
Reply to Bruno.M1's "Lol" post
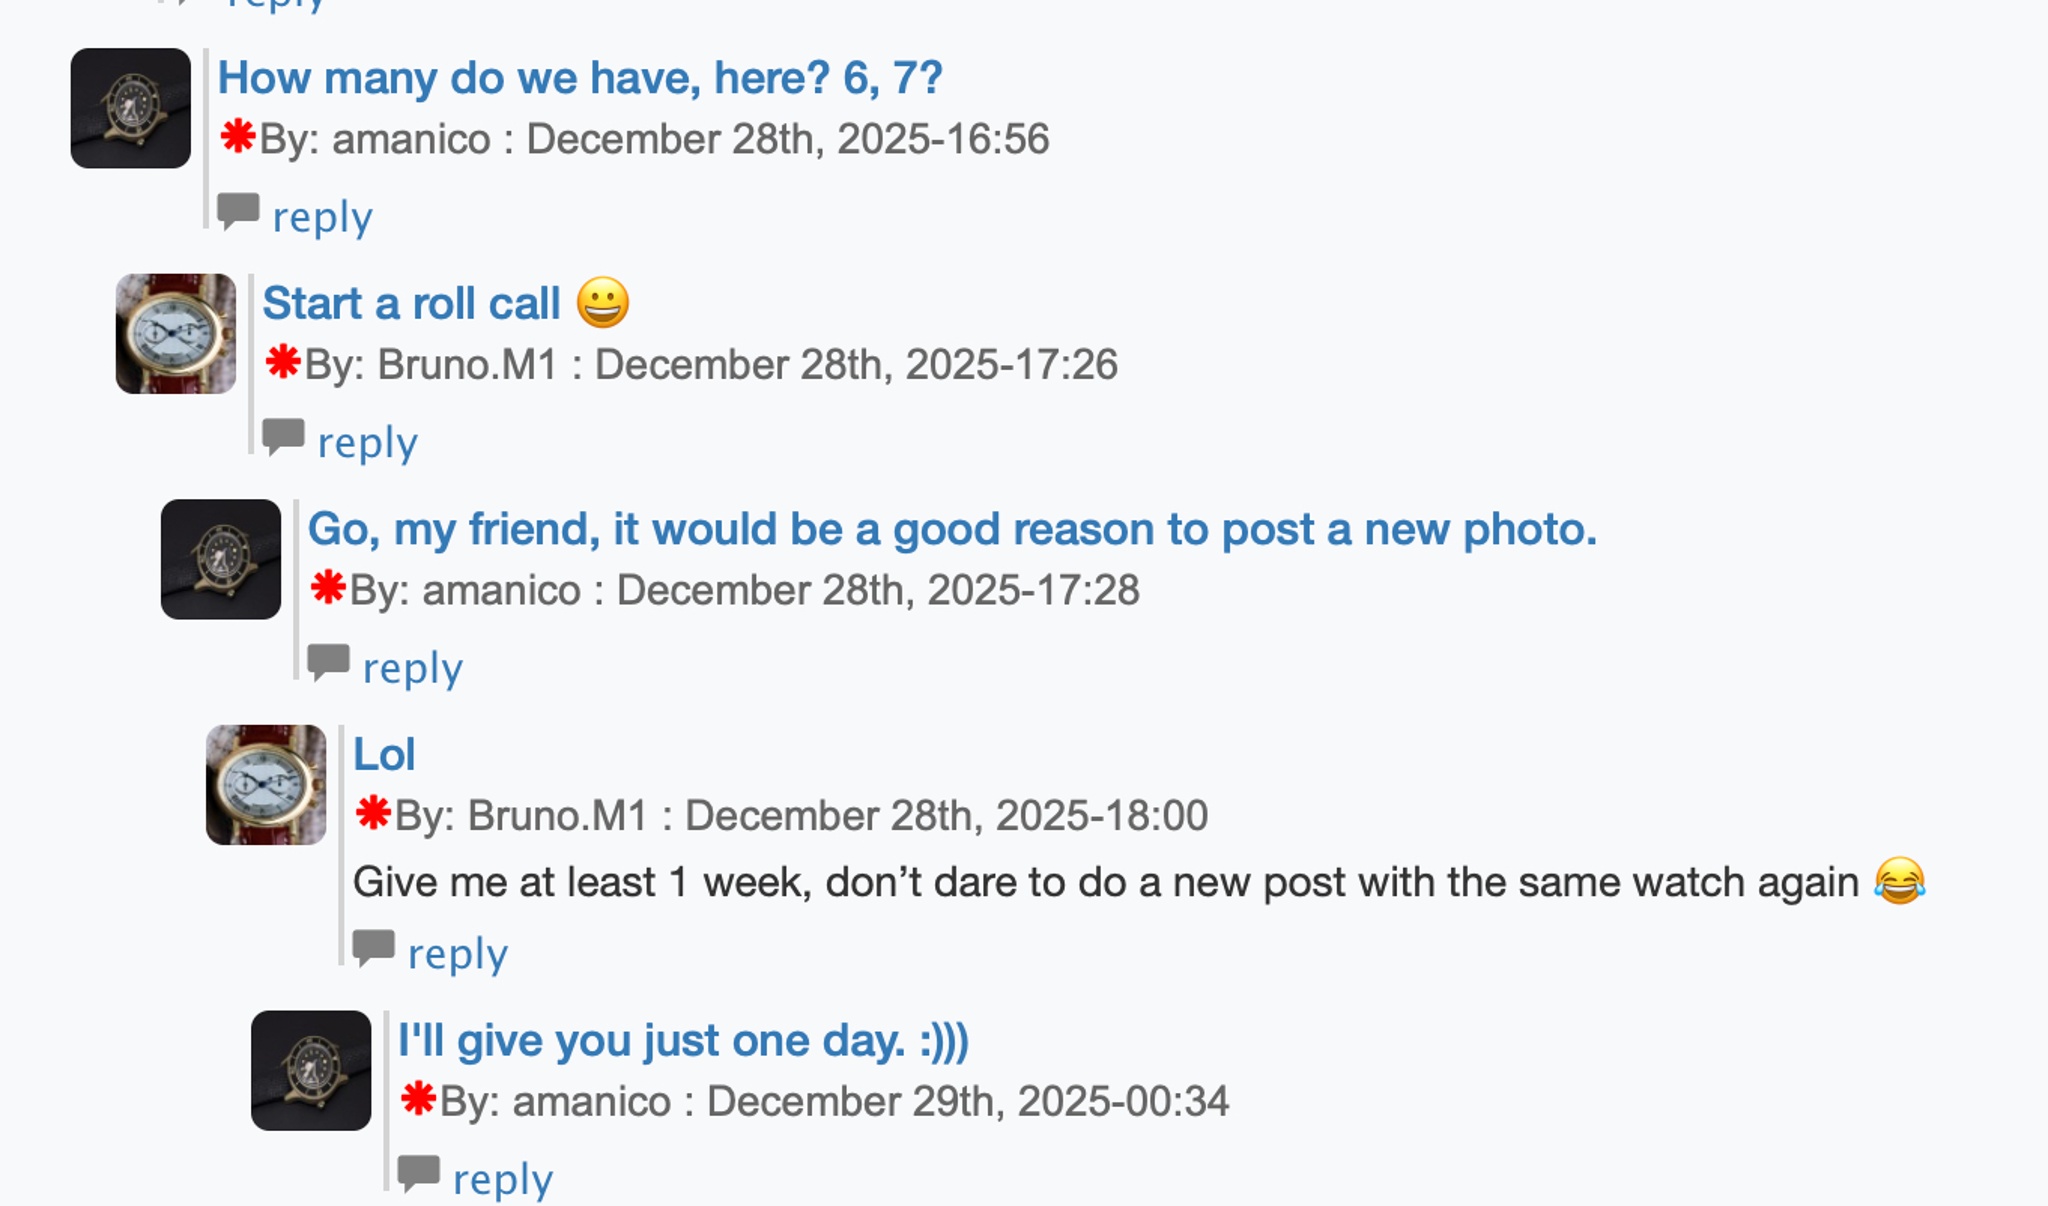click(457, 954)
